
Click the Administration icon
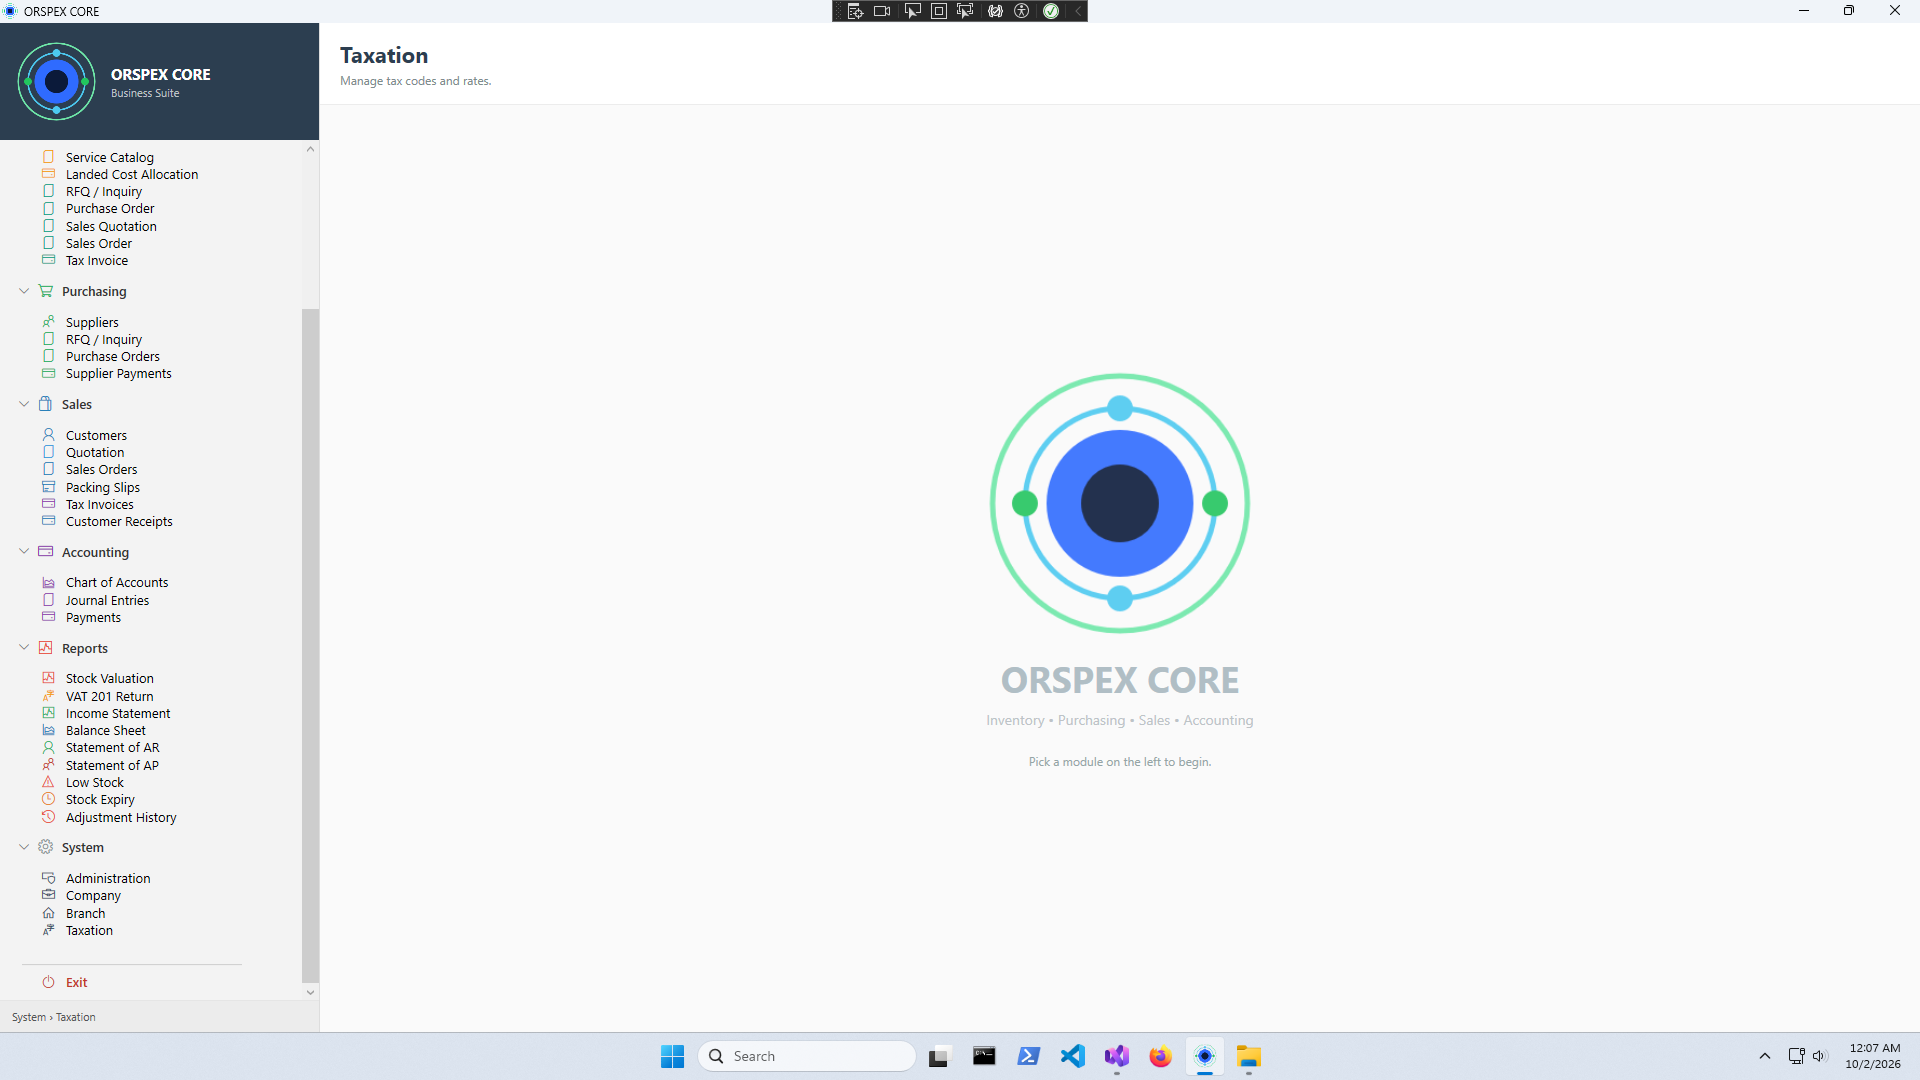tap(48, 878)
